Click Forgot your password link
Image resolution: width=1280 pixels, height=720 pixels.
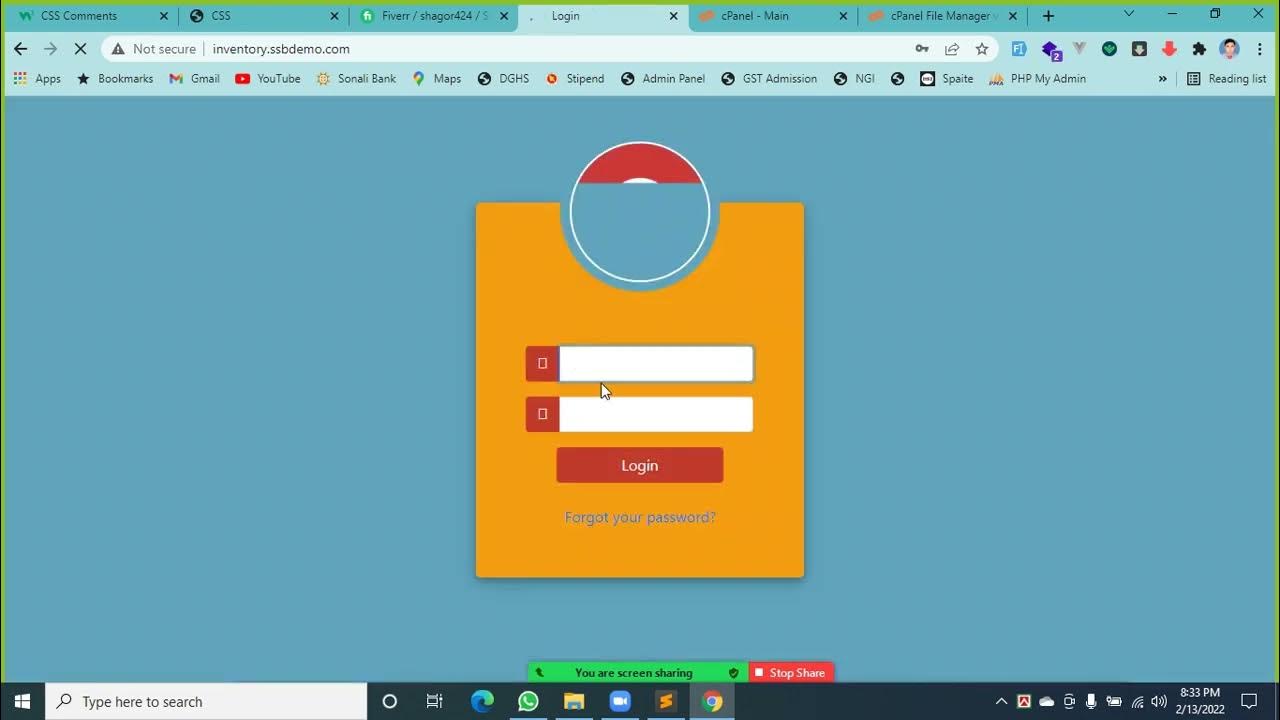pos(640,517)
